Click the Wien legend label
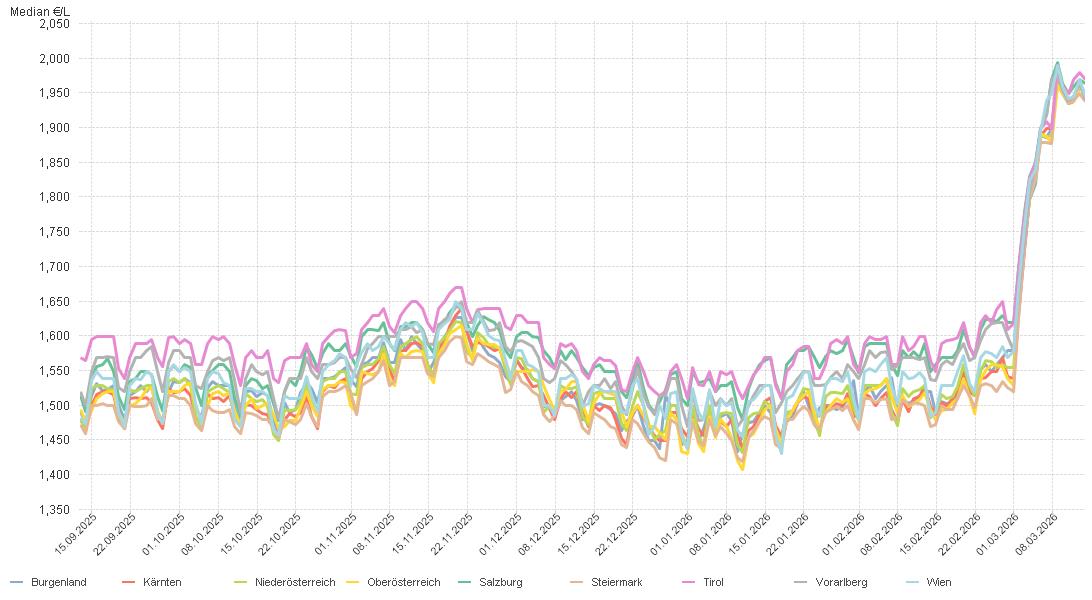The image size is (1092, 600). [938, 582]
